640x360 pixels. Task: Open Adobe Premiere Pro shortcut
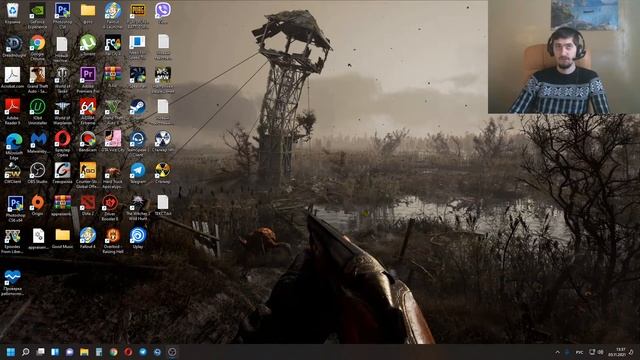88,78
